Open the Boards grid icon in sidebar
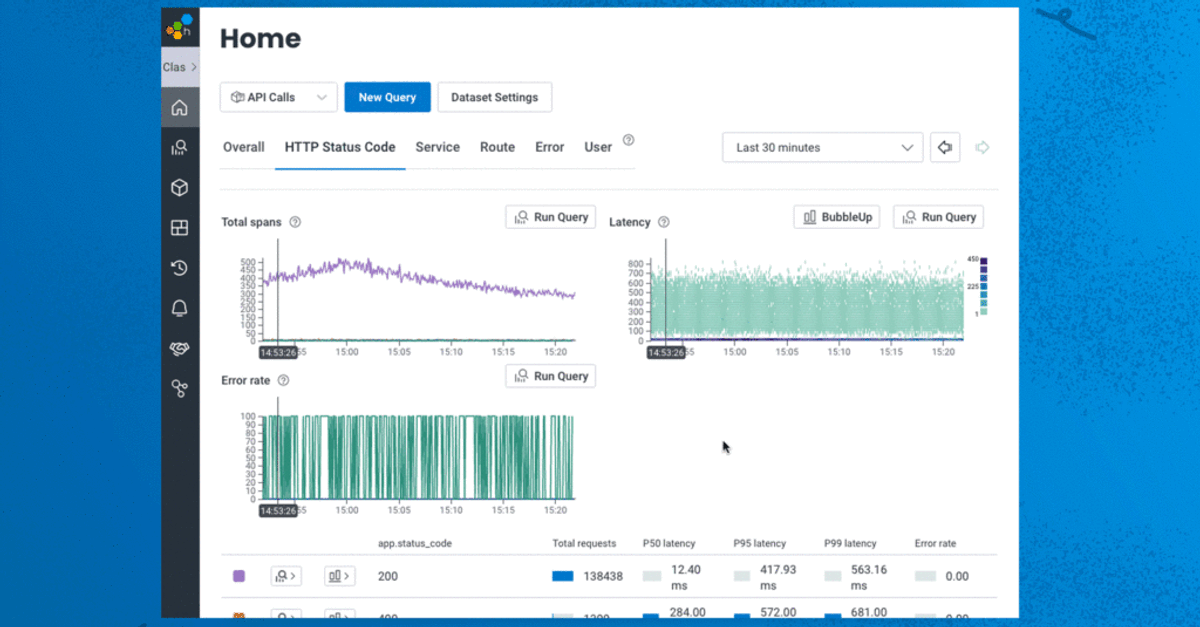The height and width of the screenshot is (627, 1200). [x=180, y=228]
